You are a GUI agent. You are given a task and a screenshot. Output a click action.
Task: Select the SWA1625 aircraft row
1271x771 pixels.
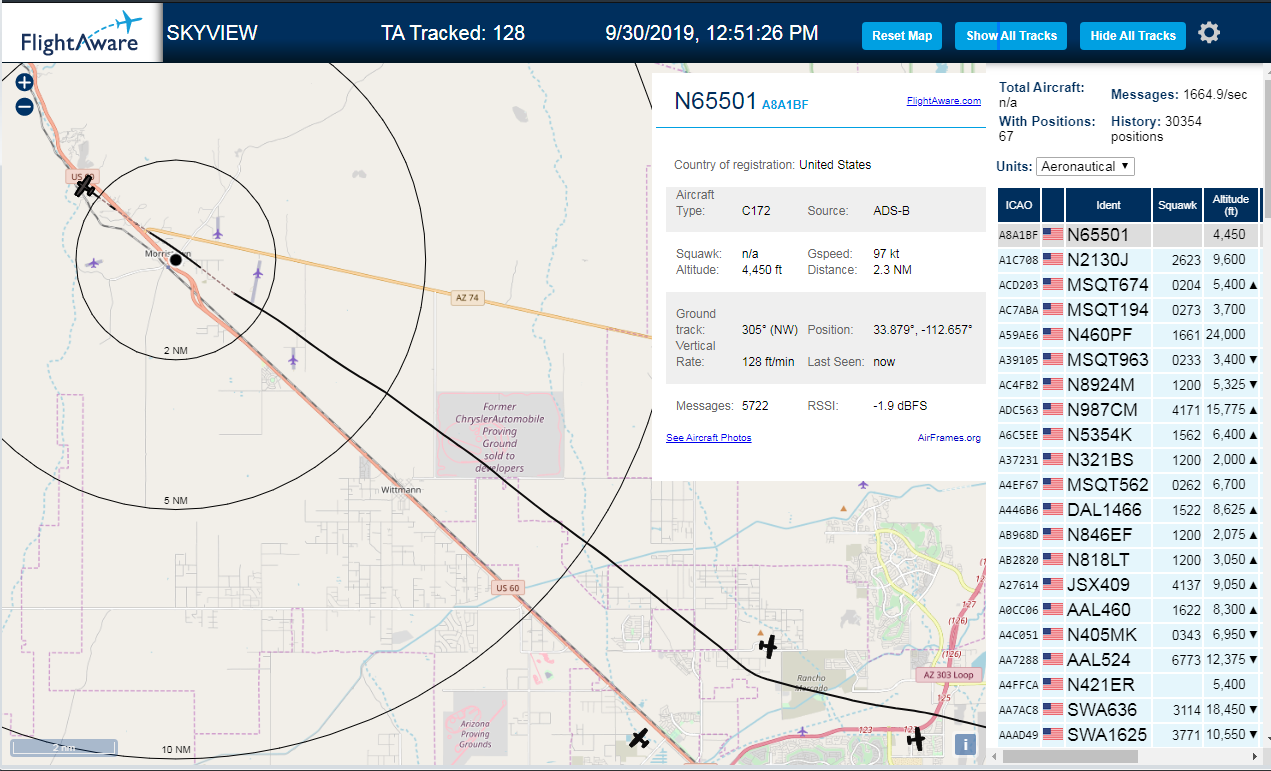click(1129, 735)
